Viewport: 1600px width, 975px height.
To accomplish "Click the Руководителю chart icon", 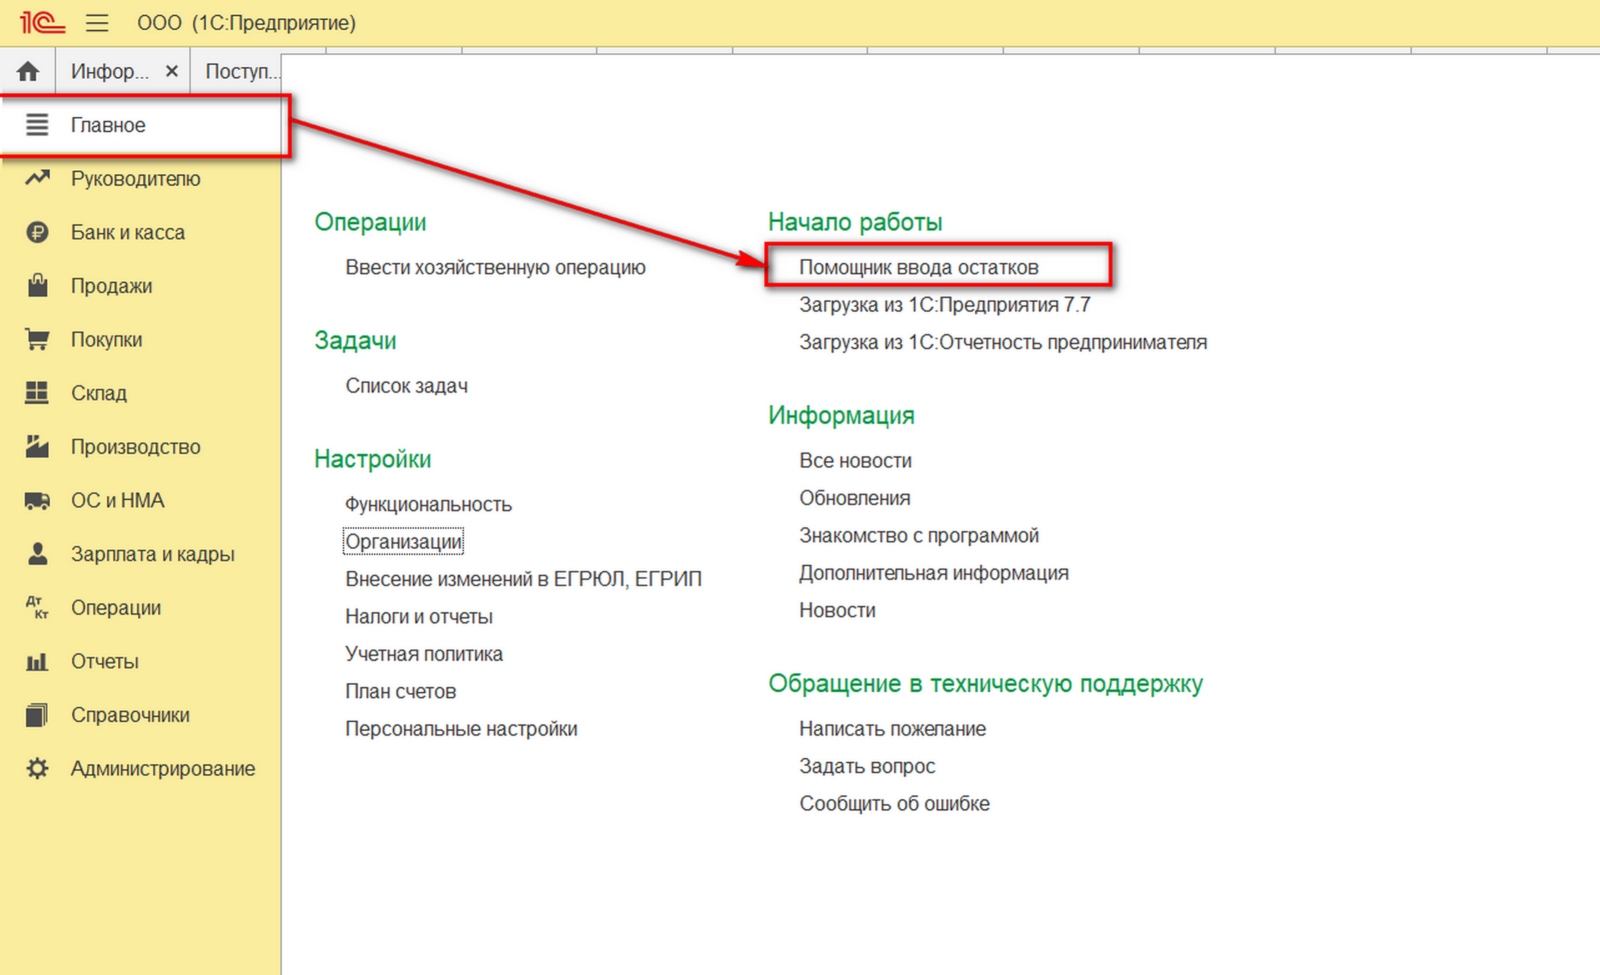I will [x=37, y=178].
